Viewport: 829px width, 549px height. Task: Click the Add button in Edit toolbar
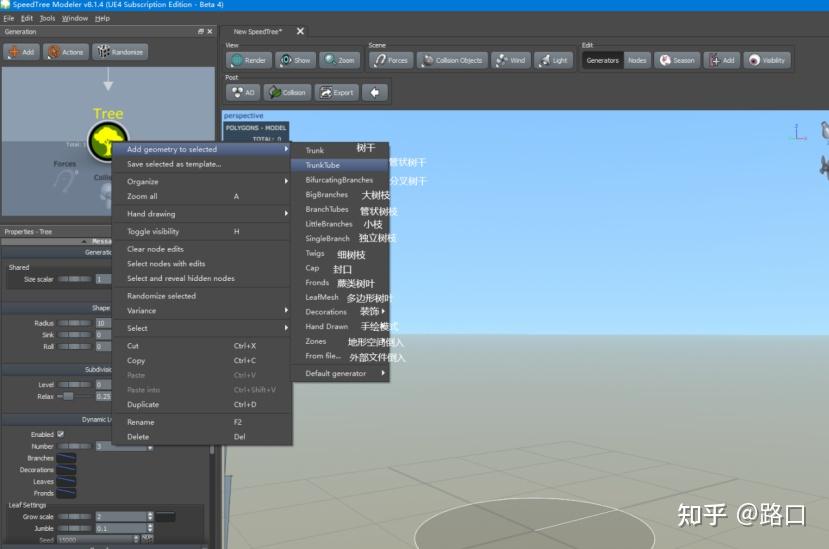(722, 60)
